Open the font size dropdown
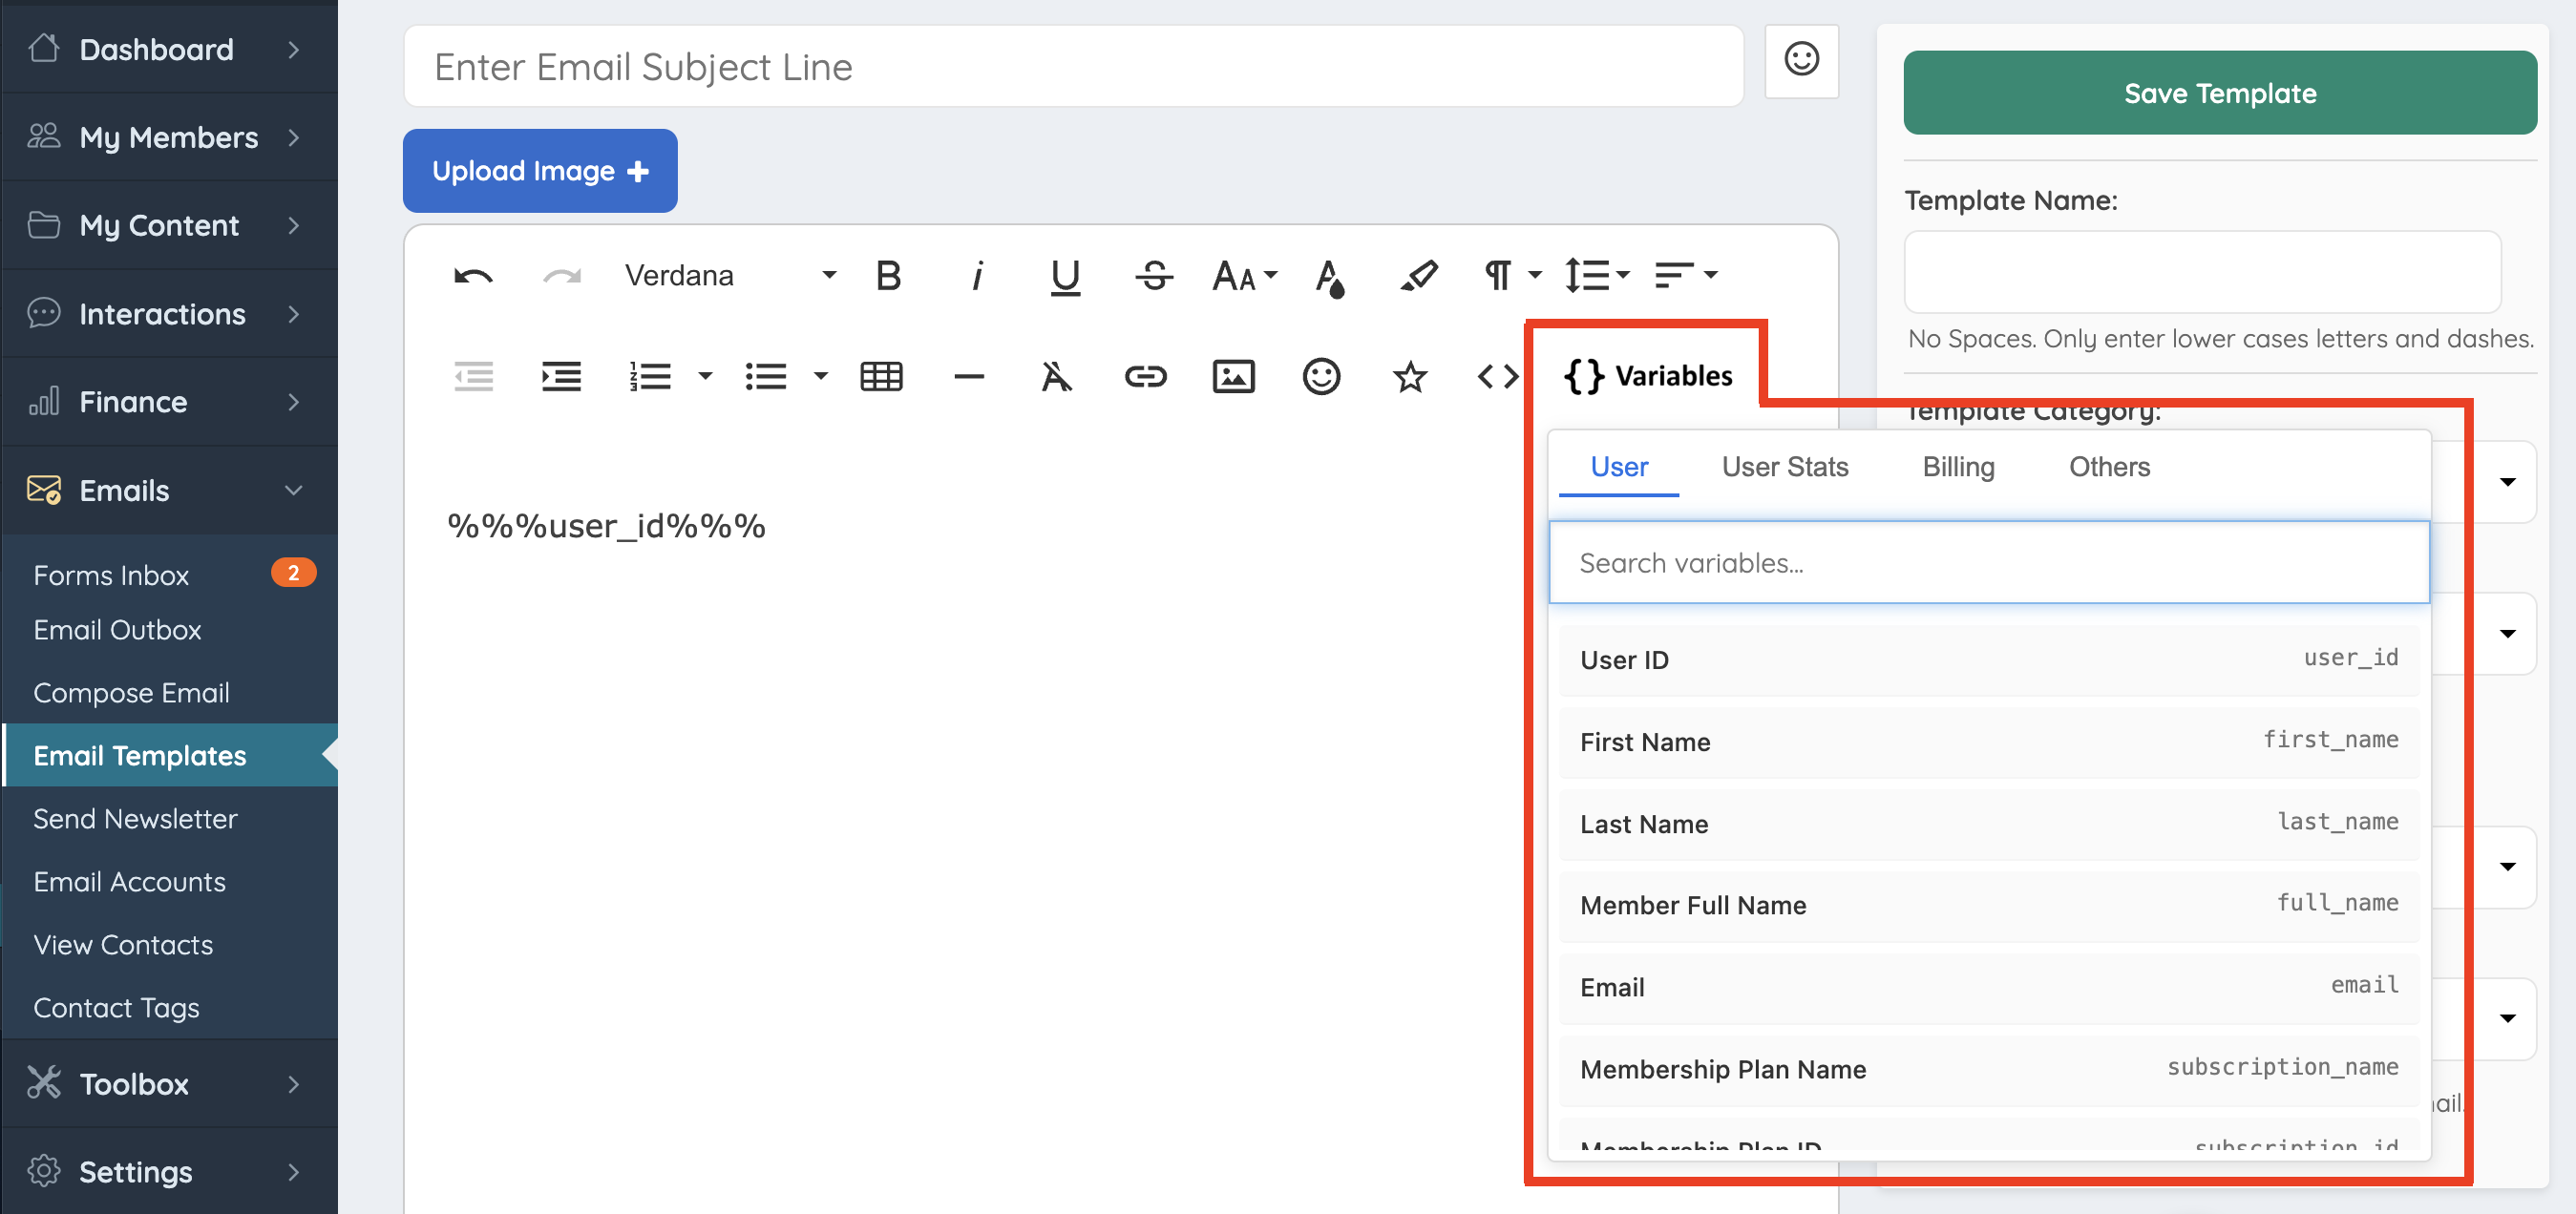Screen dimensions: 2576x1214 pyautogui.click(x=1244, y=275)
